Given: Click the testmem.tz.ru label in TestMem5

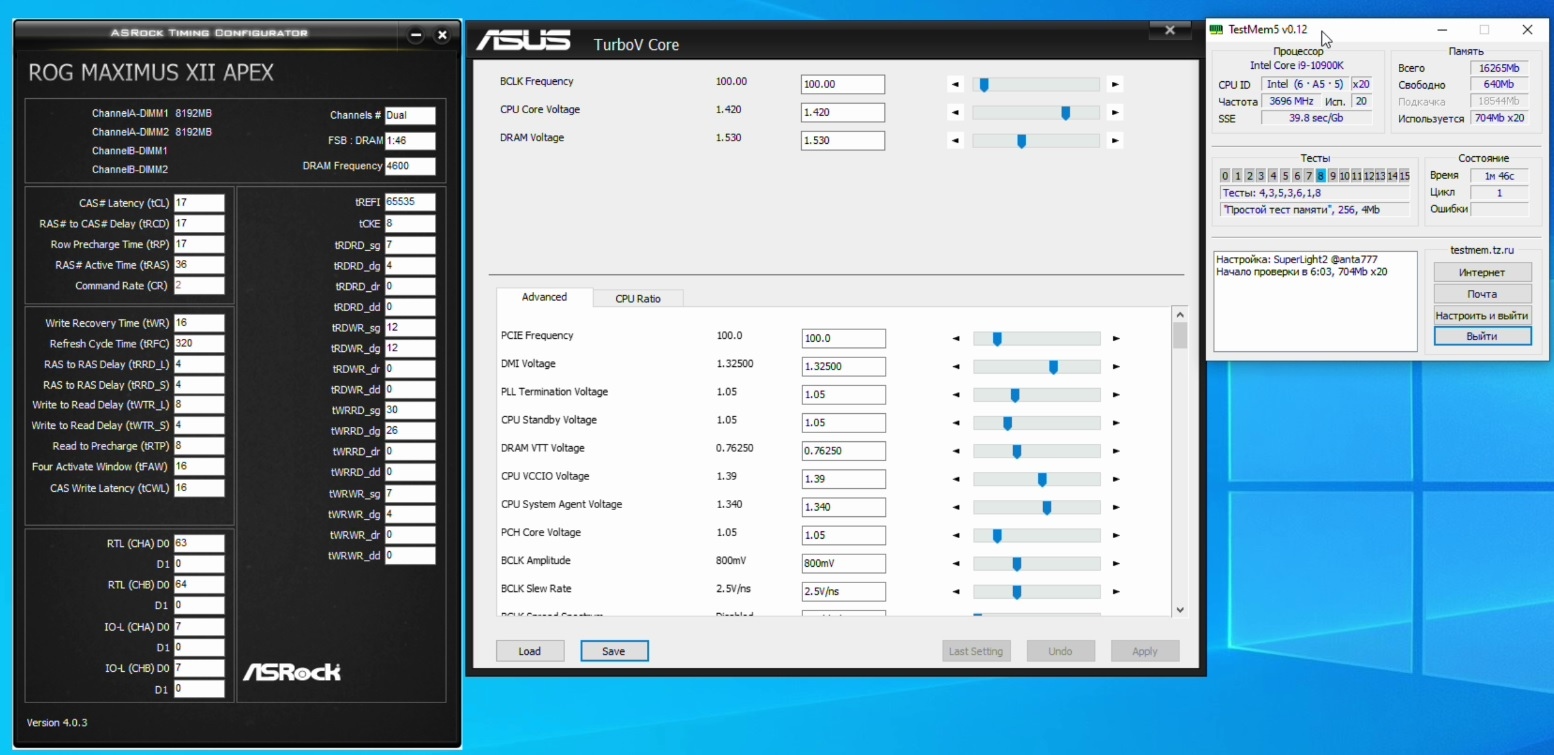Looking at the screenshot, I should (1482, 250).
